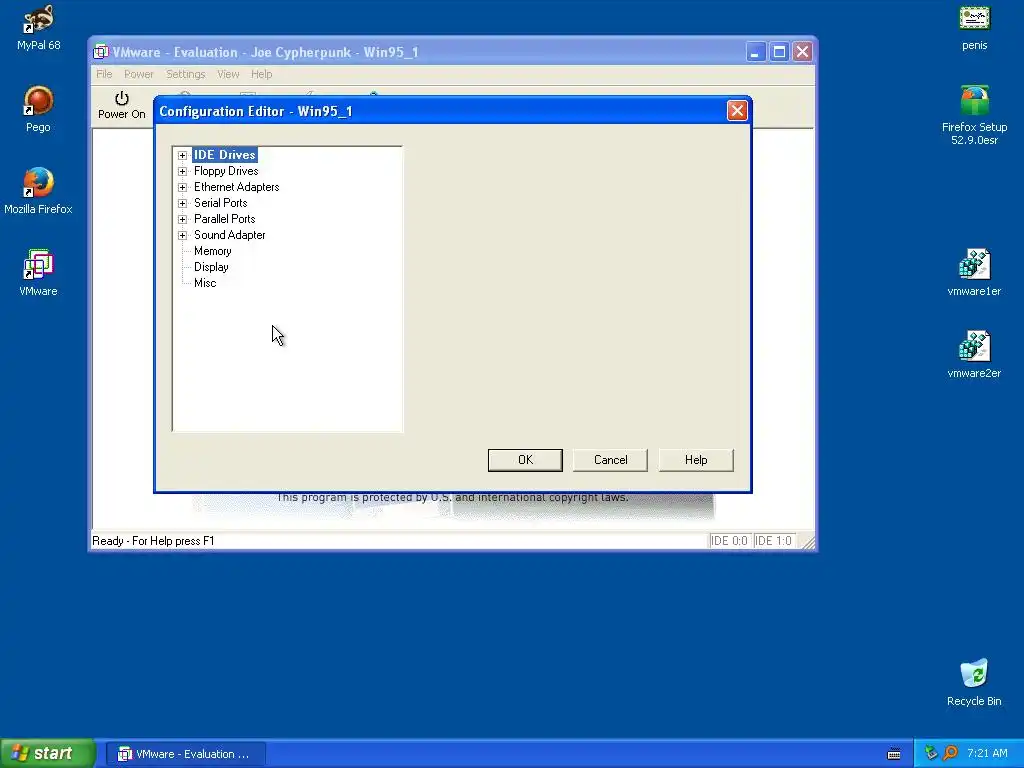Select IDE Drives in the tree
1024x768 pixels.
[225, 155]
